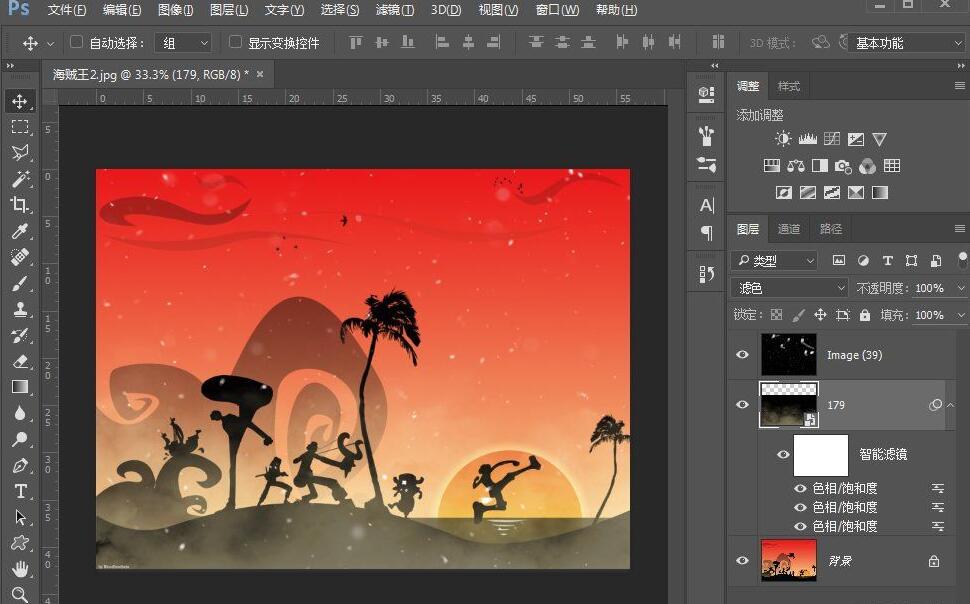Open the 文件 menu
The height and width of the screenshot is (604, 970).
[67, 10]
